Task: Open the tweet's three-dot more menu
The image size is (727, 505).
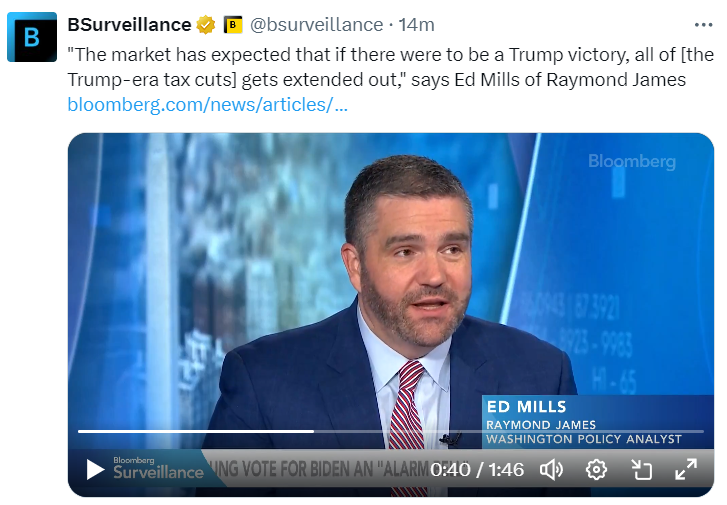Action: tap(704, 24)
